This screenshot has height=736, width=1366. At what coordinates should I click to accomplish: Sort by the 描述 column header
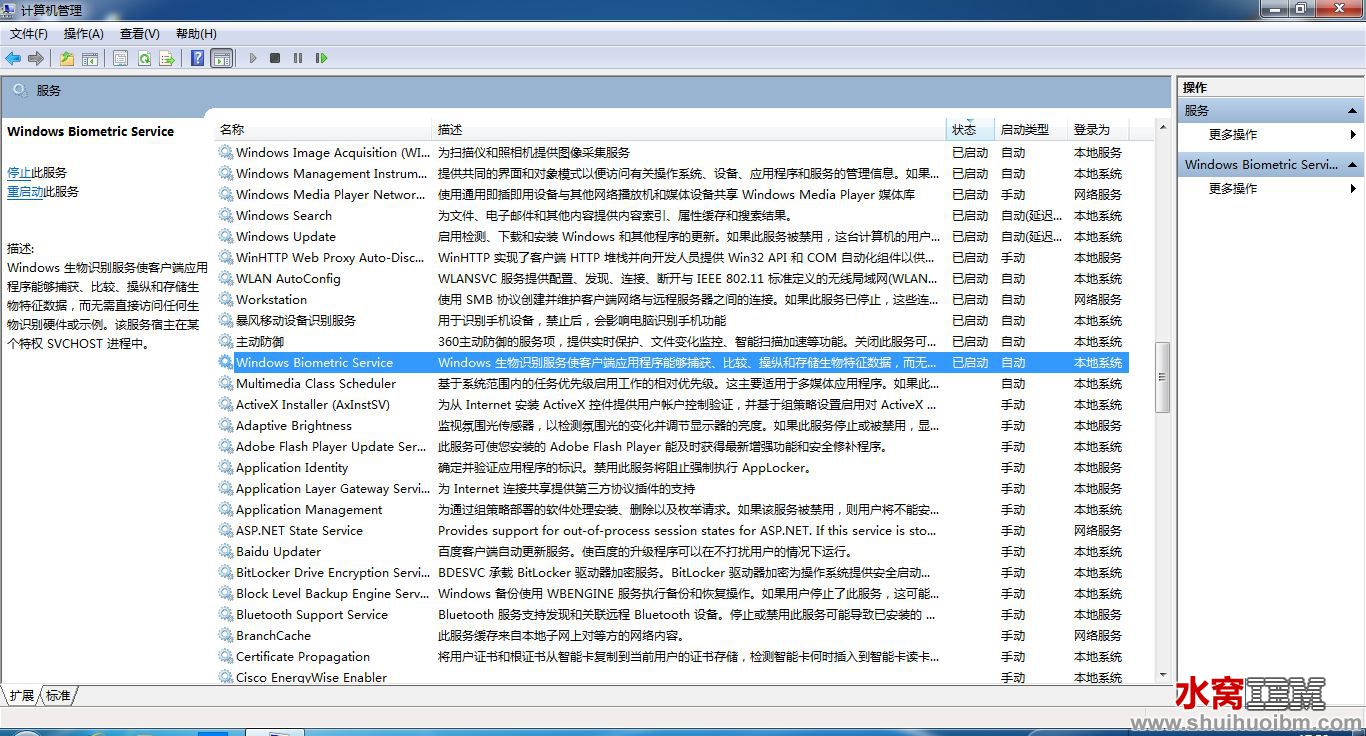(690, 130)
